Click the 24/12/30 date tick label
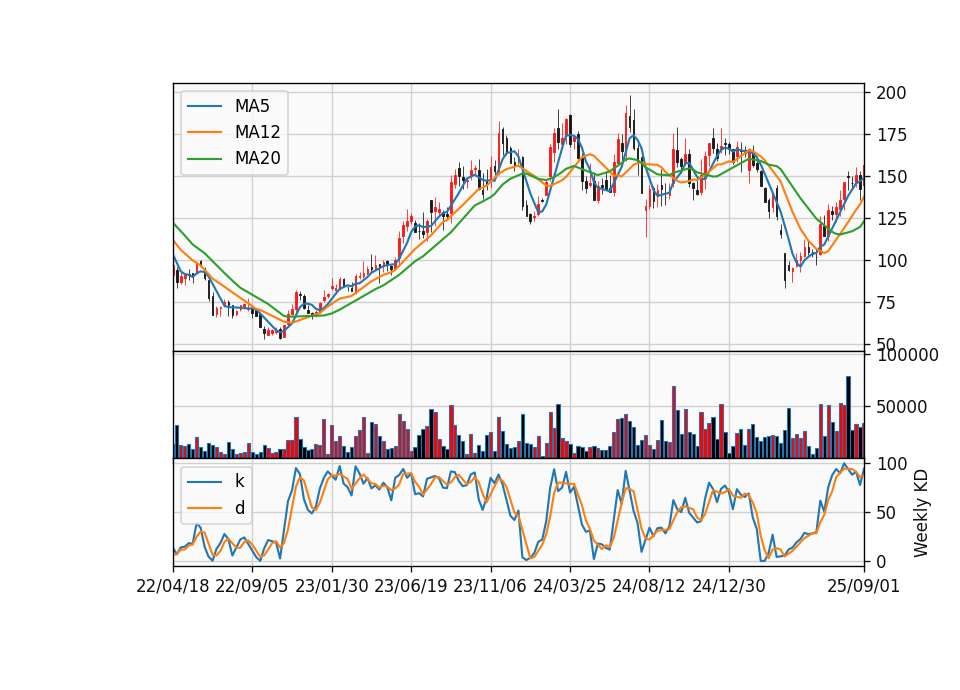Image resolution: width=960 pixels, height=690 pixels. 729,587
